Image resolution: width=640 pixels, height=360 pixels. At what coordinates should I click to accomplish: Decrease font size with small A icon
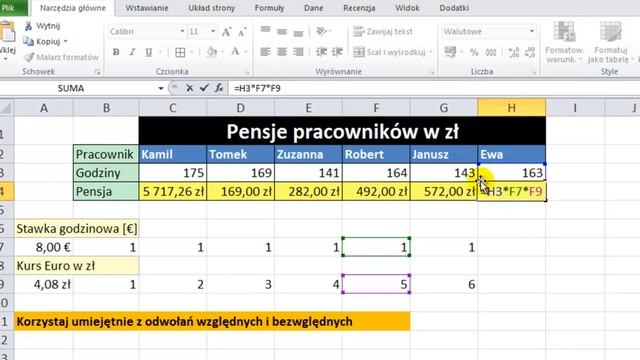(242, 32)
